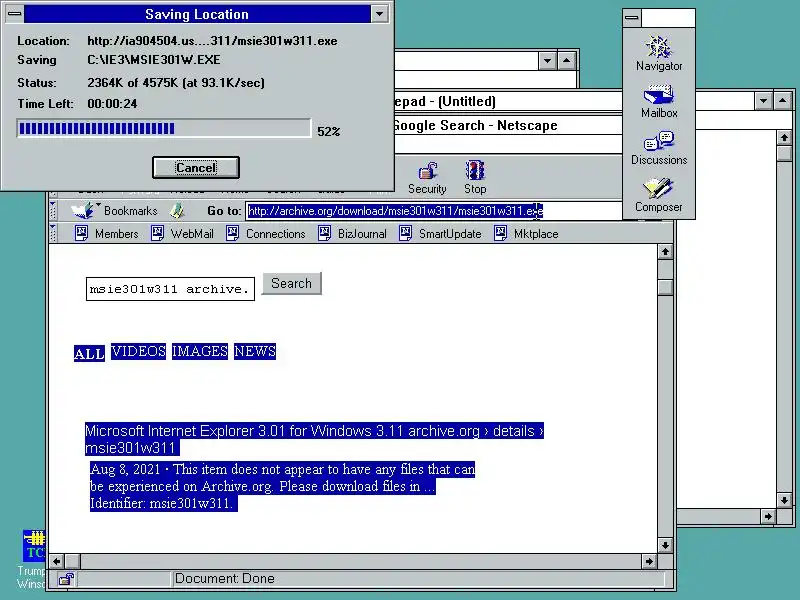Minimize the Saving Location dialog
The image size is (800, 600).
click(379, 14)
